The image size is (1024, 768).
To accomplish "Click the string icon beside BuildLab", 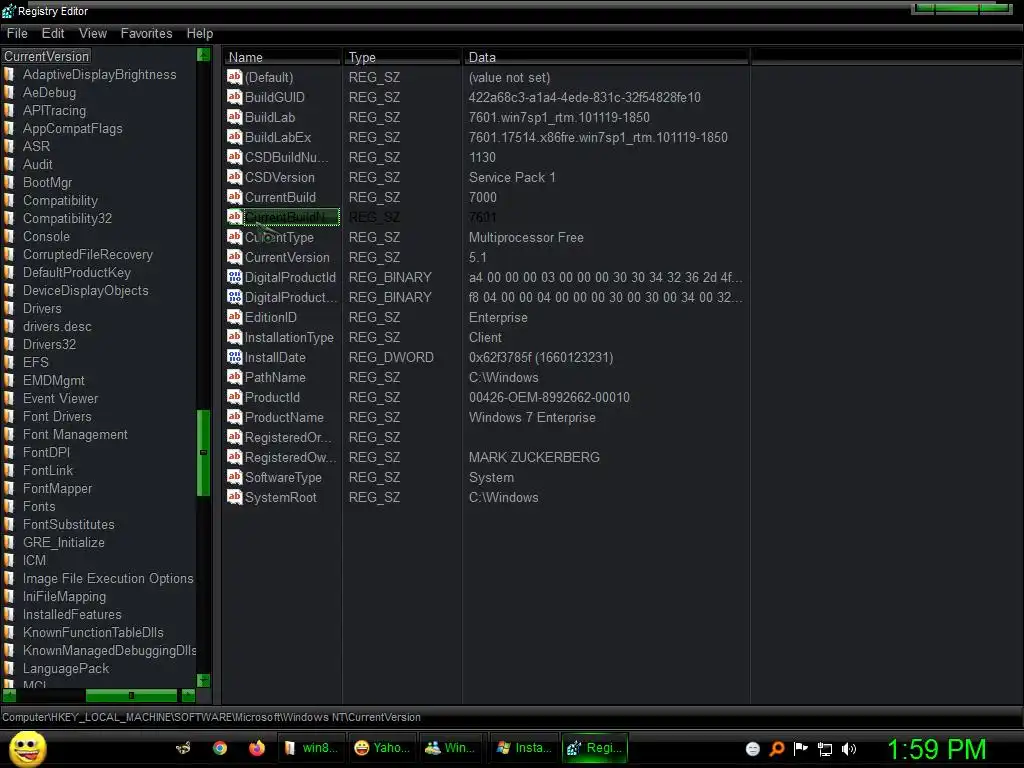I will click(234, 117).
